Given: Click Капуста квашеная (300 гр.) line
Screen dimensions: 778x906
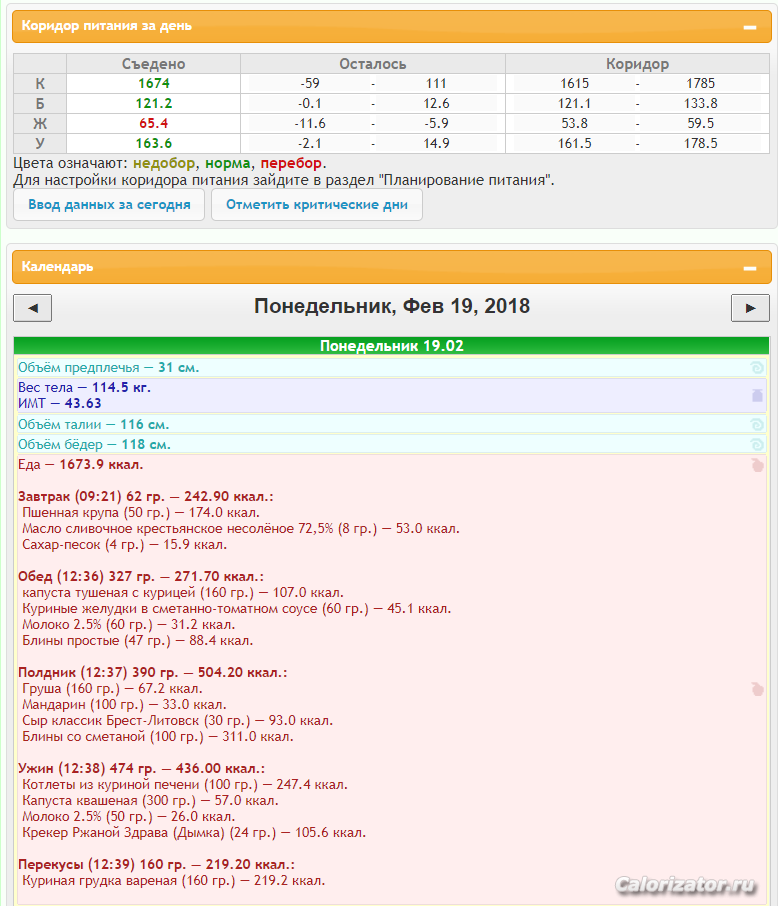Looking at the screenshot, I should coord(150,800).
